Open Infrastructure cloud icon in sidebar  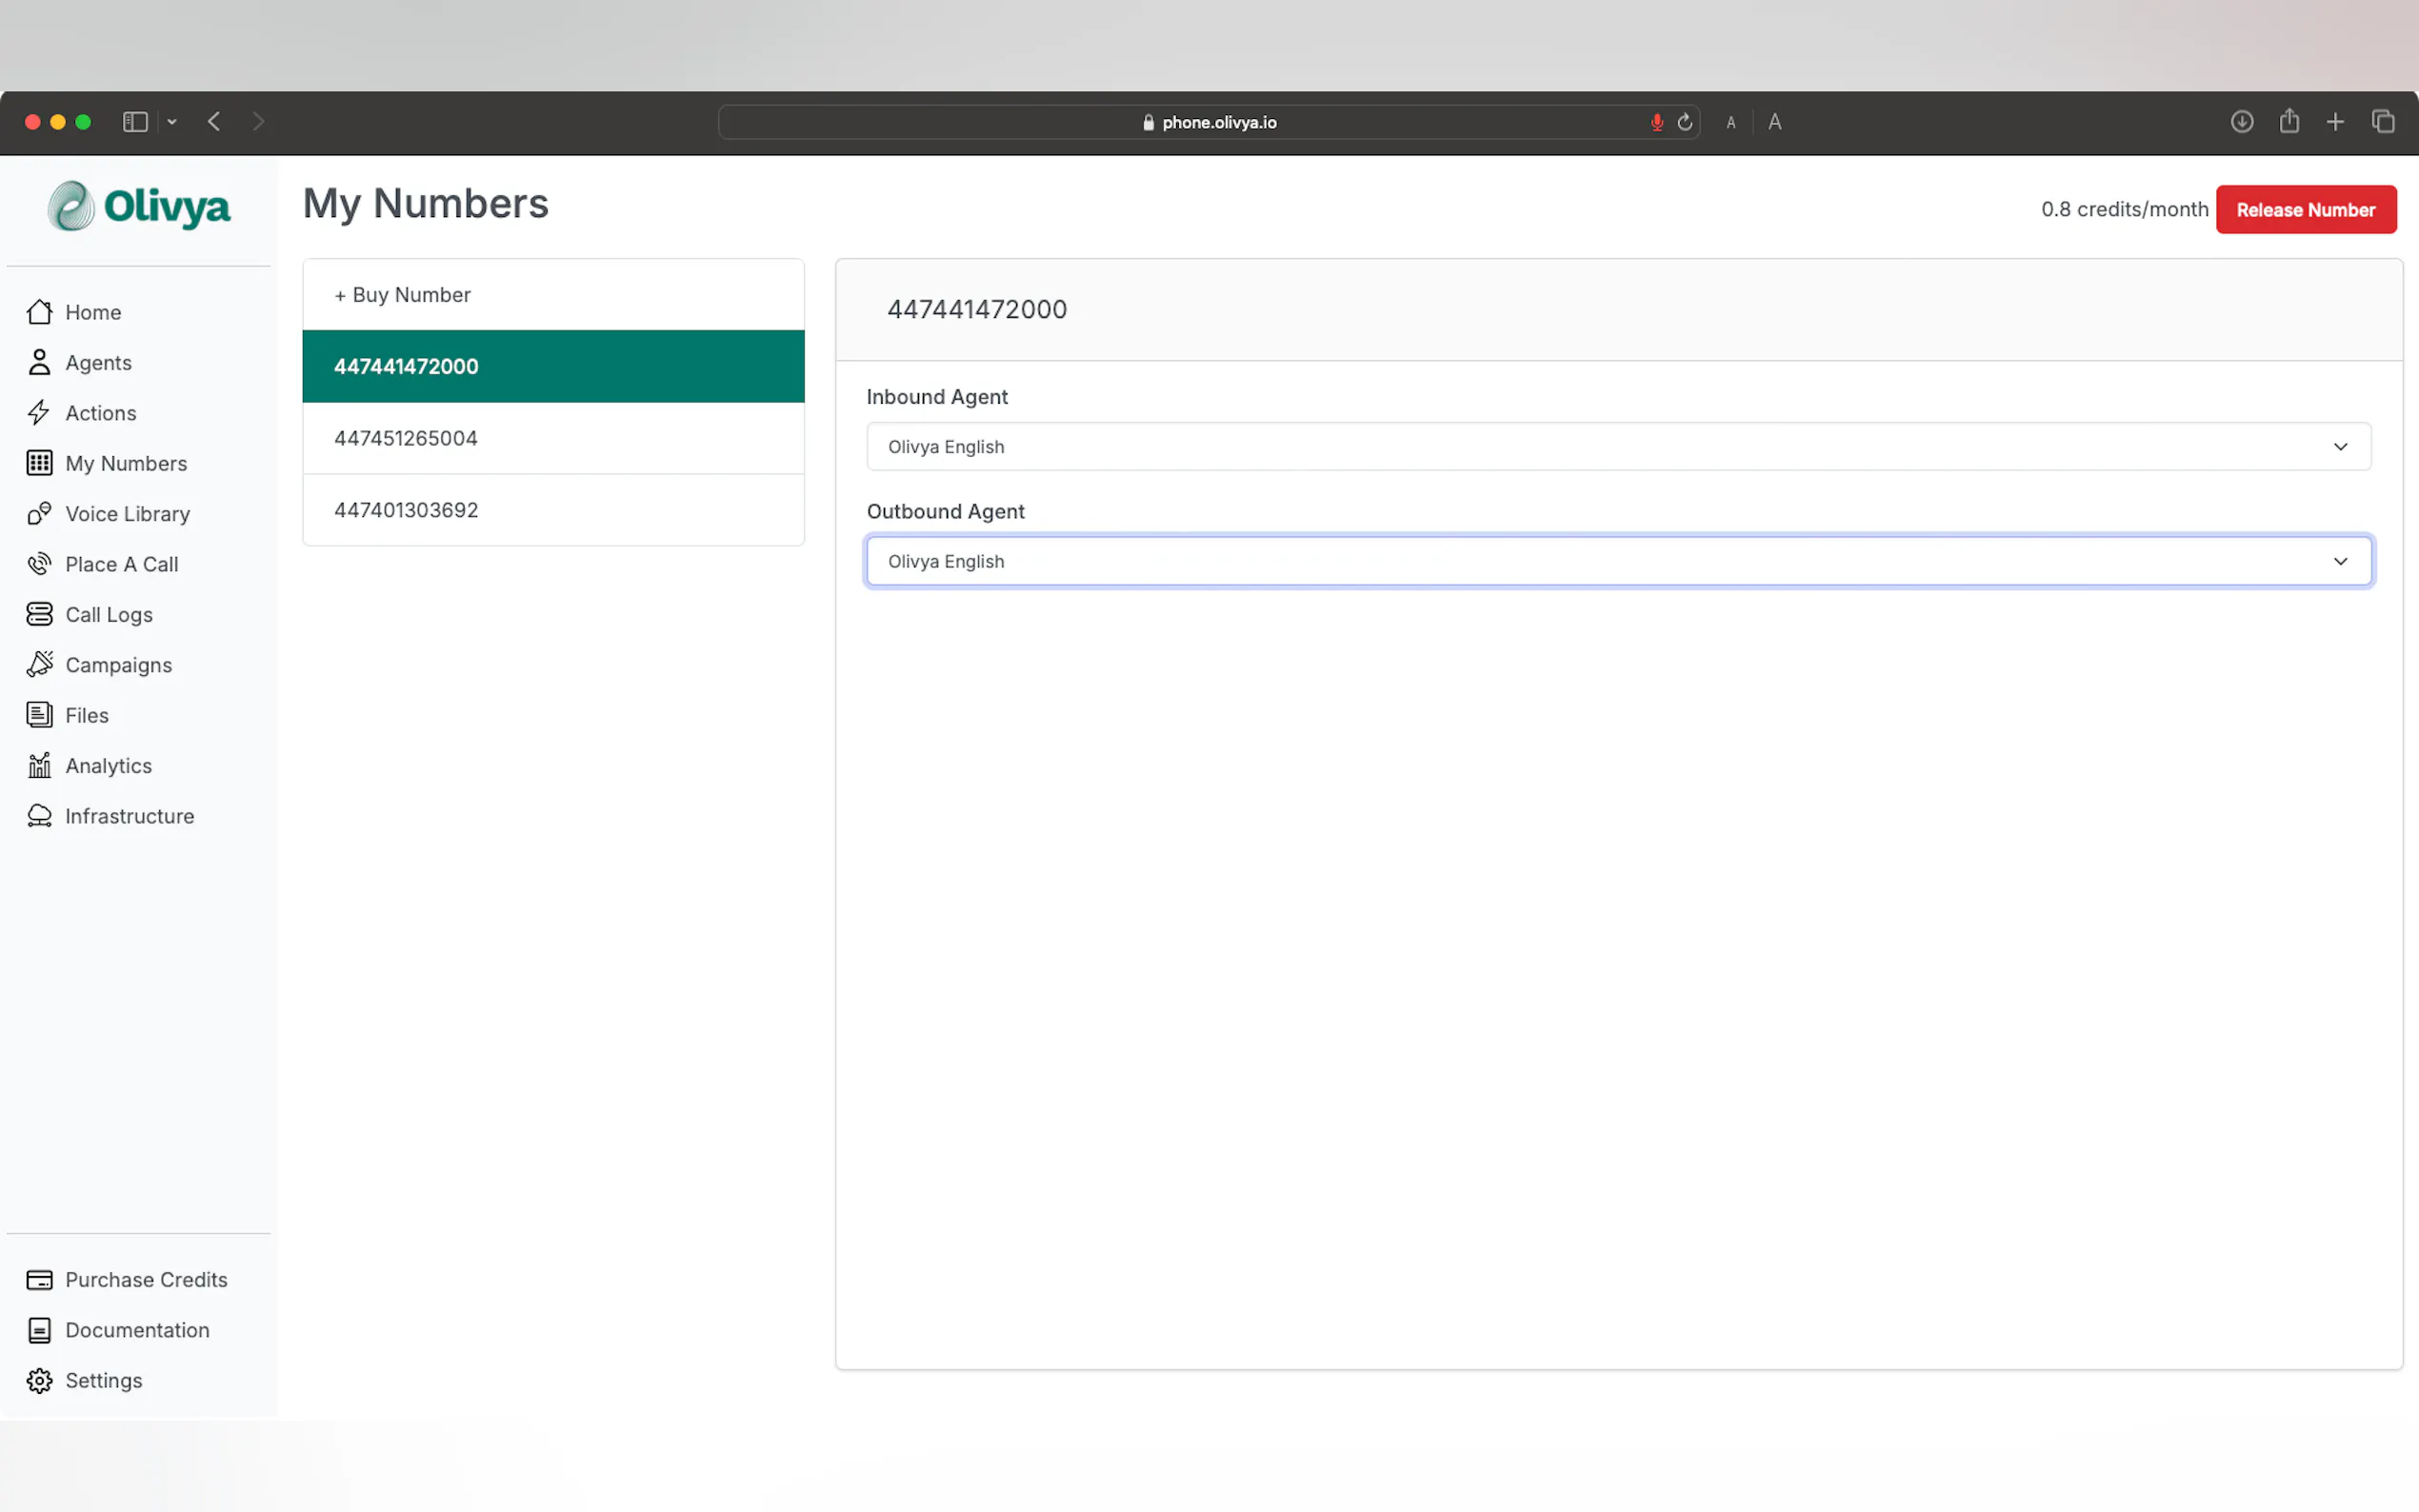[39, 816]
